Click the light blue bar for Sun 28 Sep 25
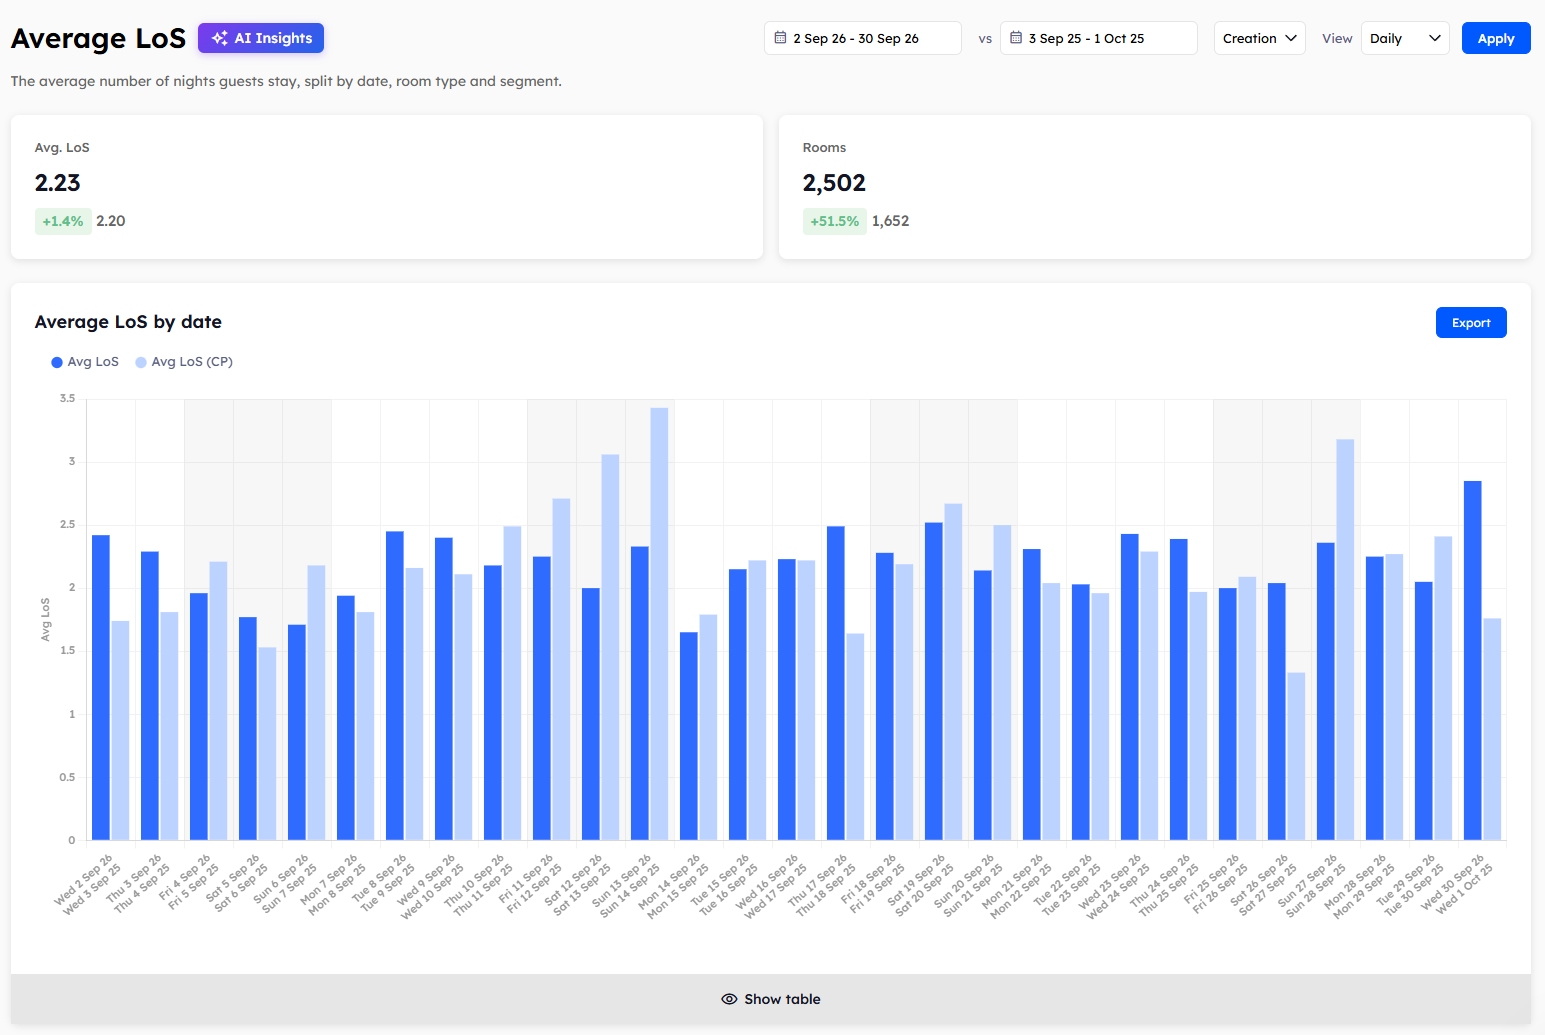This screenshot has height=1035, width=1545. [1345, 640]
